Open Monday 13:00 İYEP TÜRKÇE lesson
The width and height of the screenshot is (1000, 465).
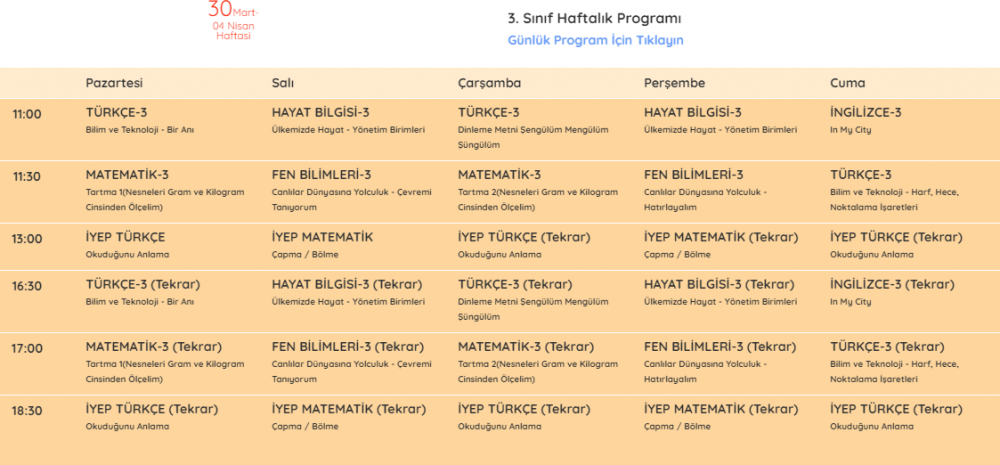coord(125,238)
